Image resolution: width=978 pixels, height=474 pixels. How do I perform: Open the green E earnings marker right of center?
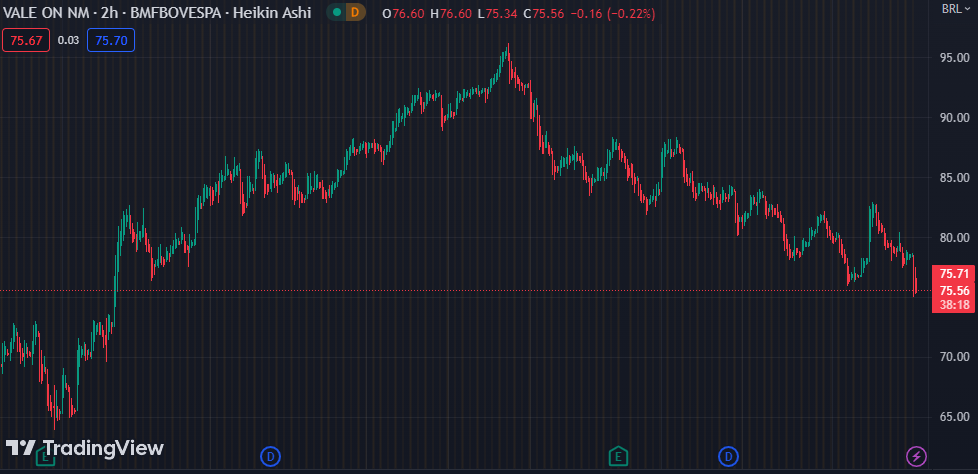tap(618, 457)
